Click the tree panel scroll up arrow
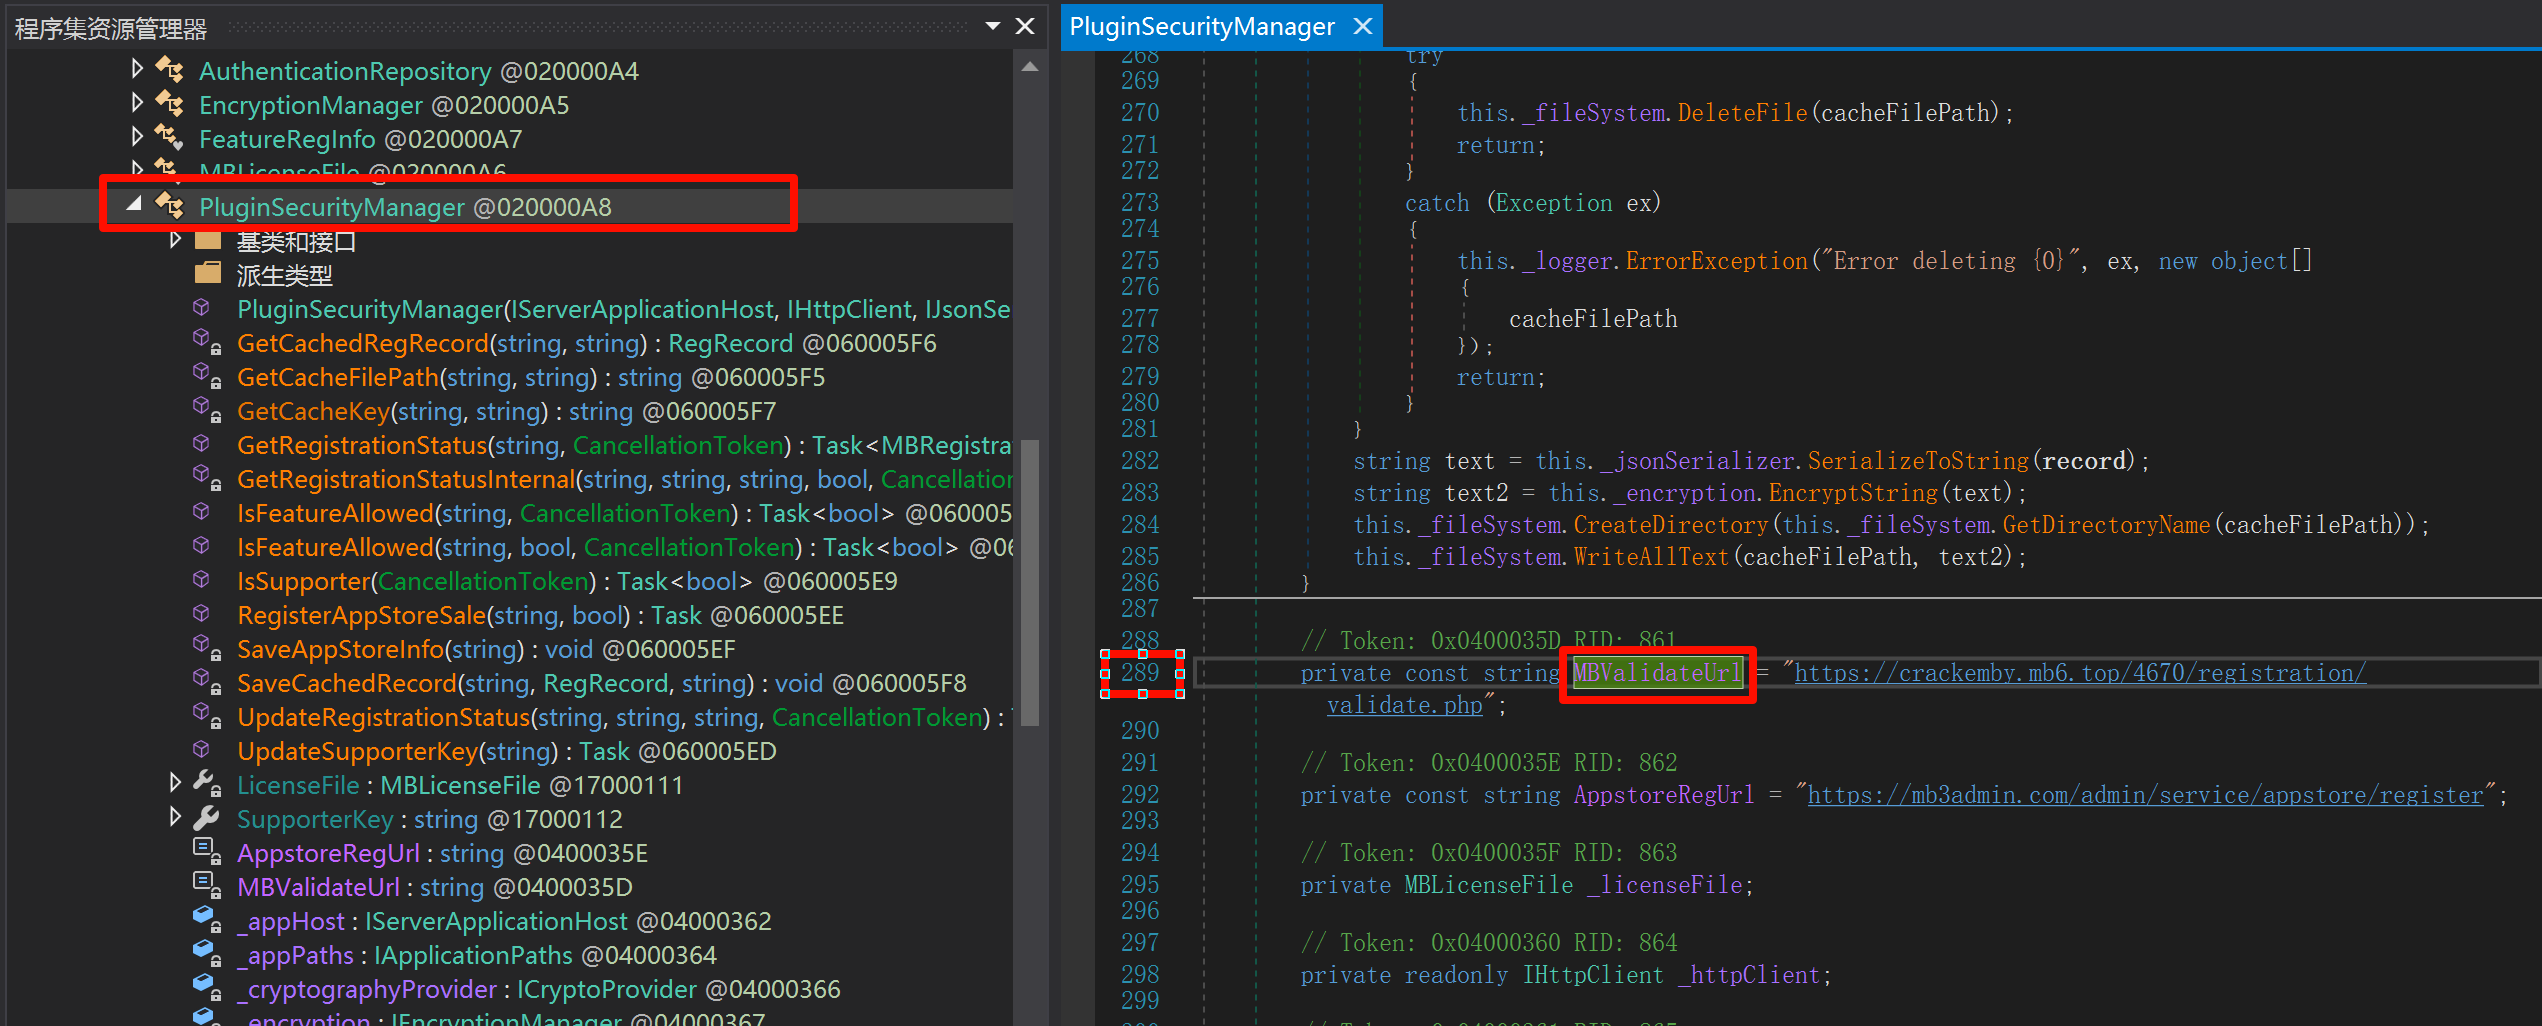Screen dimensions: 2542x1026 tap(1030, 67)
